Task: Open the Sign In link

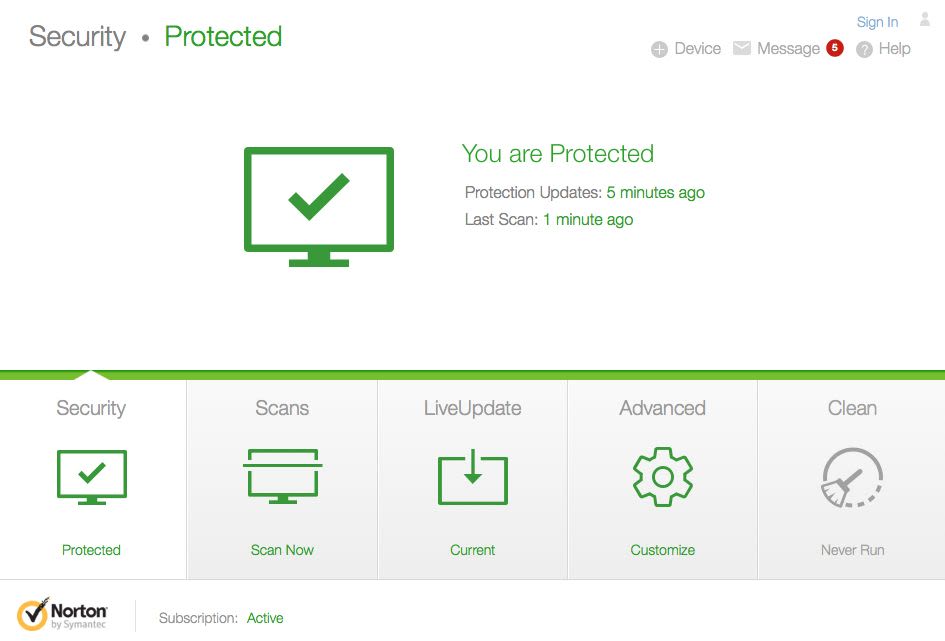Action: (x=877, y=22)
